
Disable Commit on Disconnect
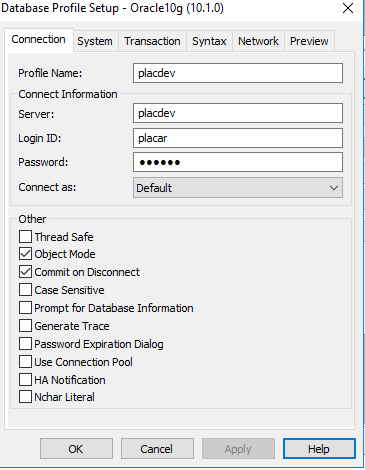pyautogui.click(x=25, y=272)
